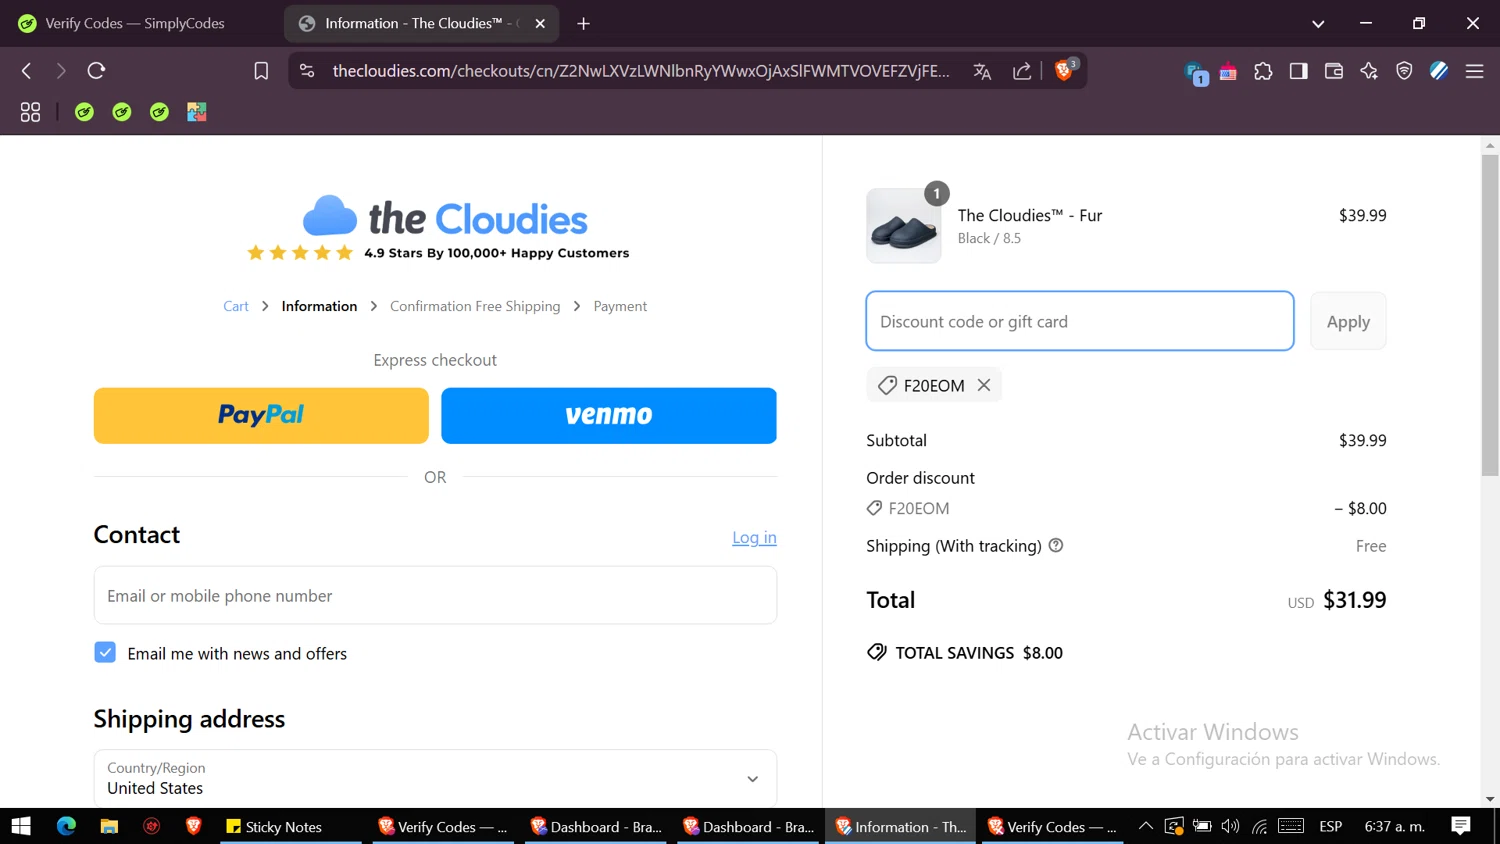Switch to Verify Codes — SimplyCodes tab

click(x=136, y=23)
